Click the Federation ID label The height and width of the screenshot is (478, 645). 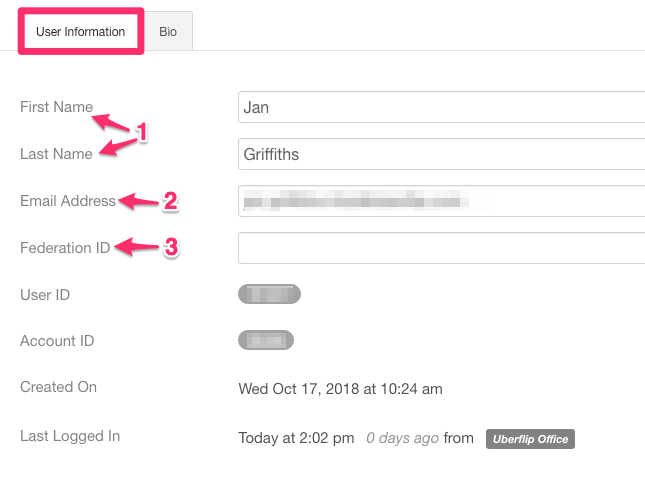point(65,248)
